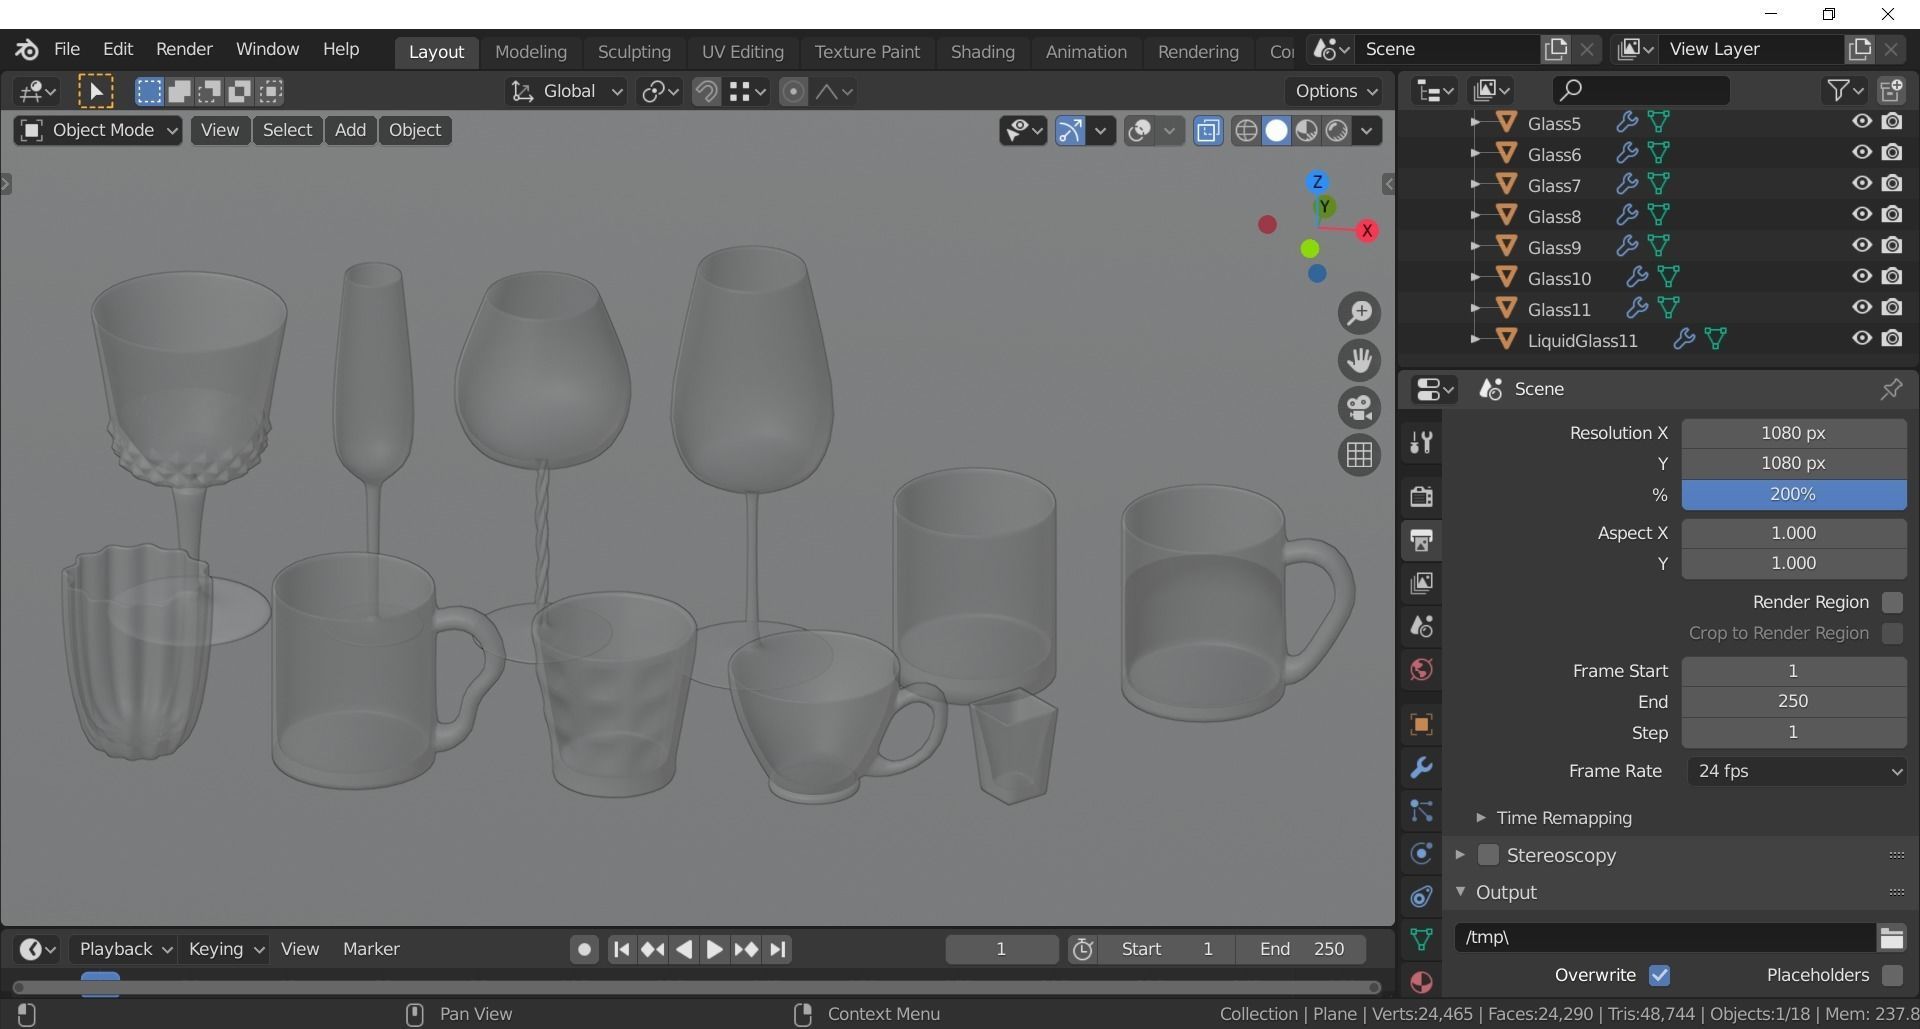The image size is (1920, 1029).
Task: Play the animation forward
Action: coord(714,949)
